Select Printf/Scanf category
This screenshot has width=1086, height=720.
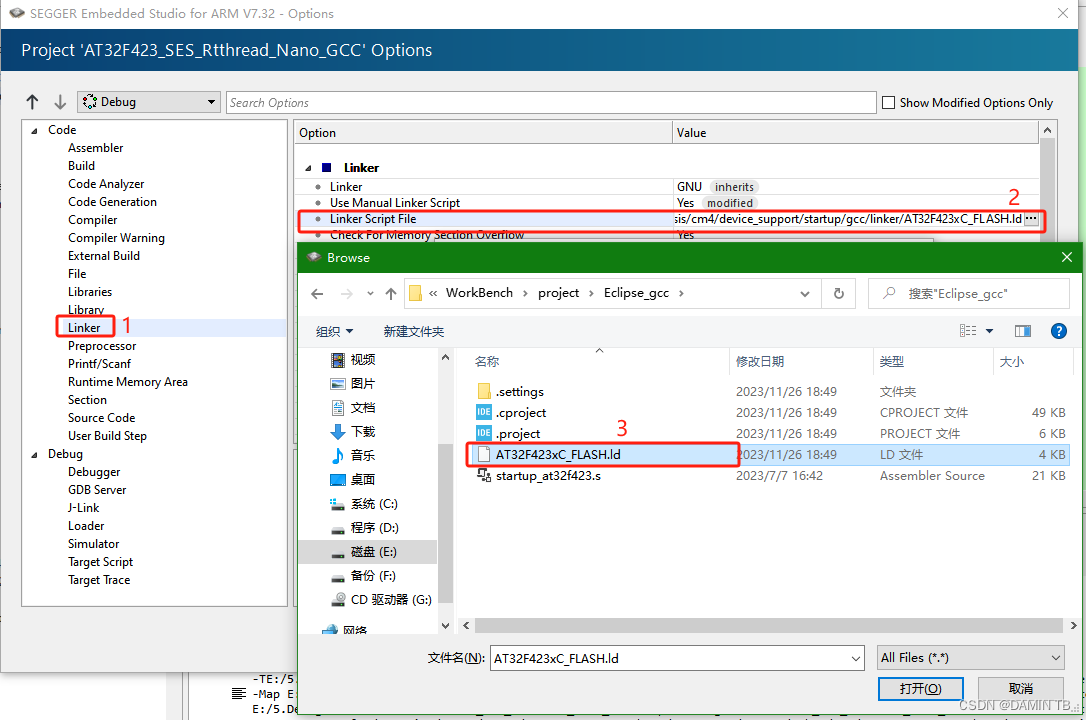click(x=99, y=364)
